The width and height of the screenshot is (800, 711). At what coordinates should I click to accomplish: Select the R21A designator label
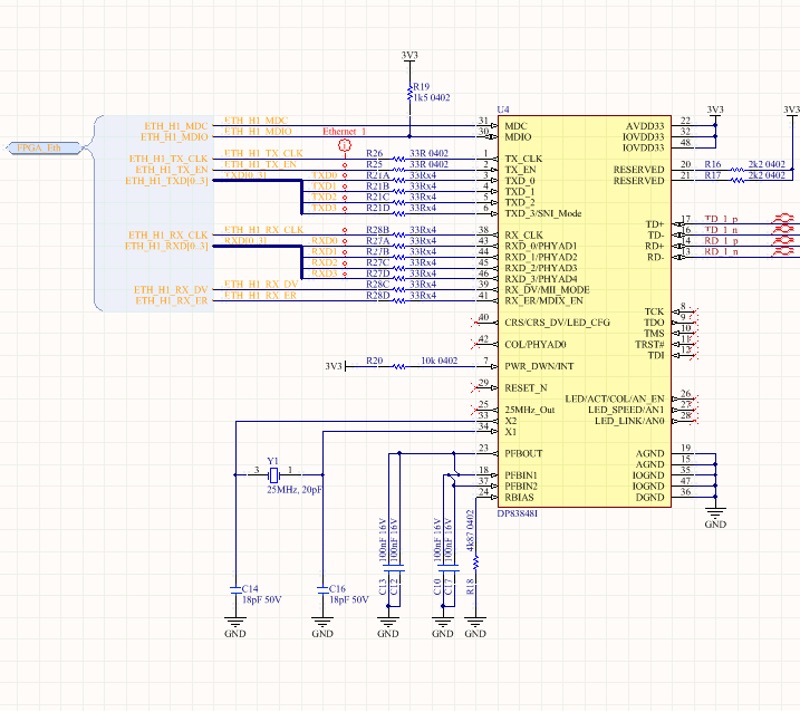coord(378,175)
